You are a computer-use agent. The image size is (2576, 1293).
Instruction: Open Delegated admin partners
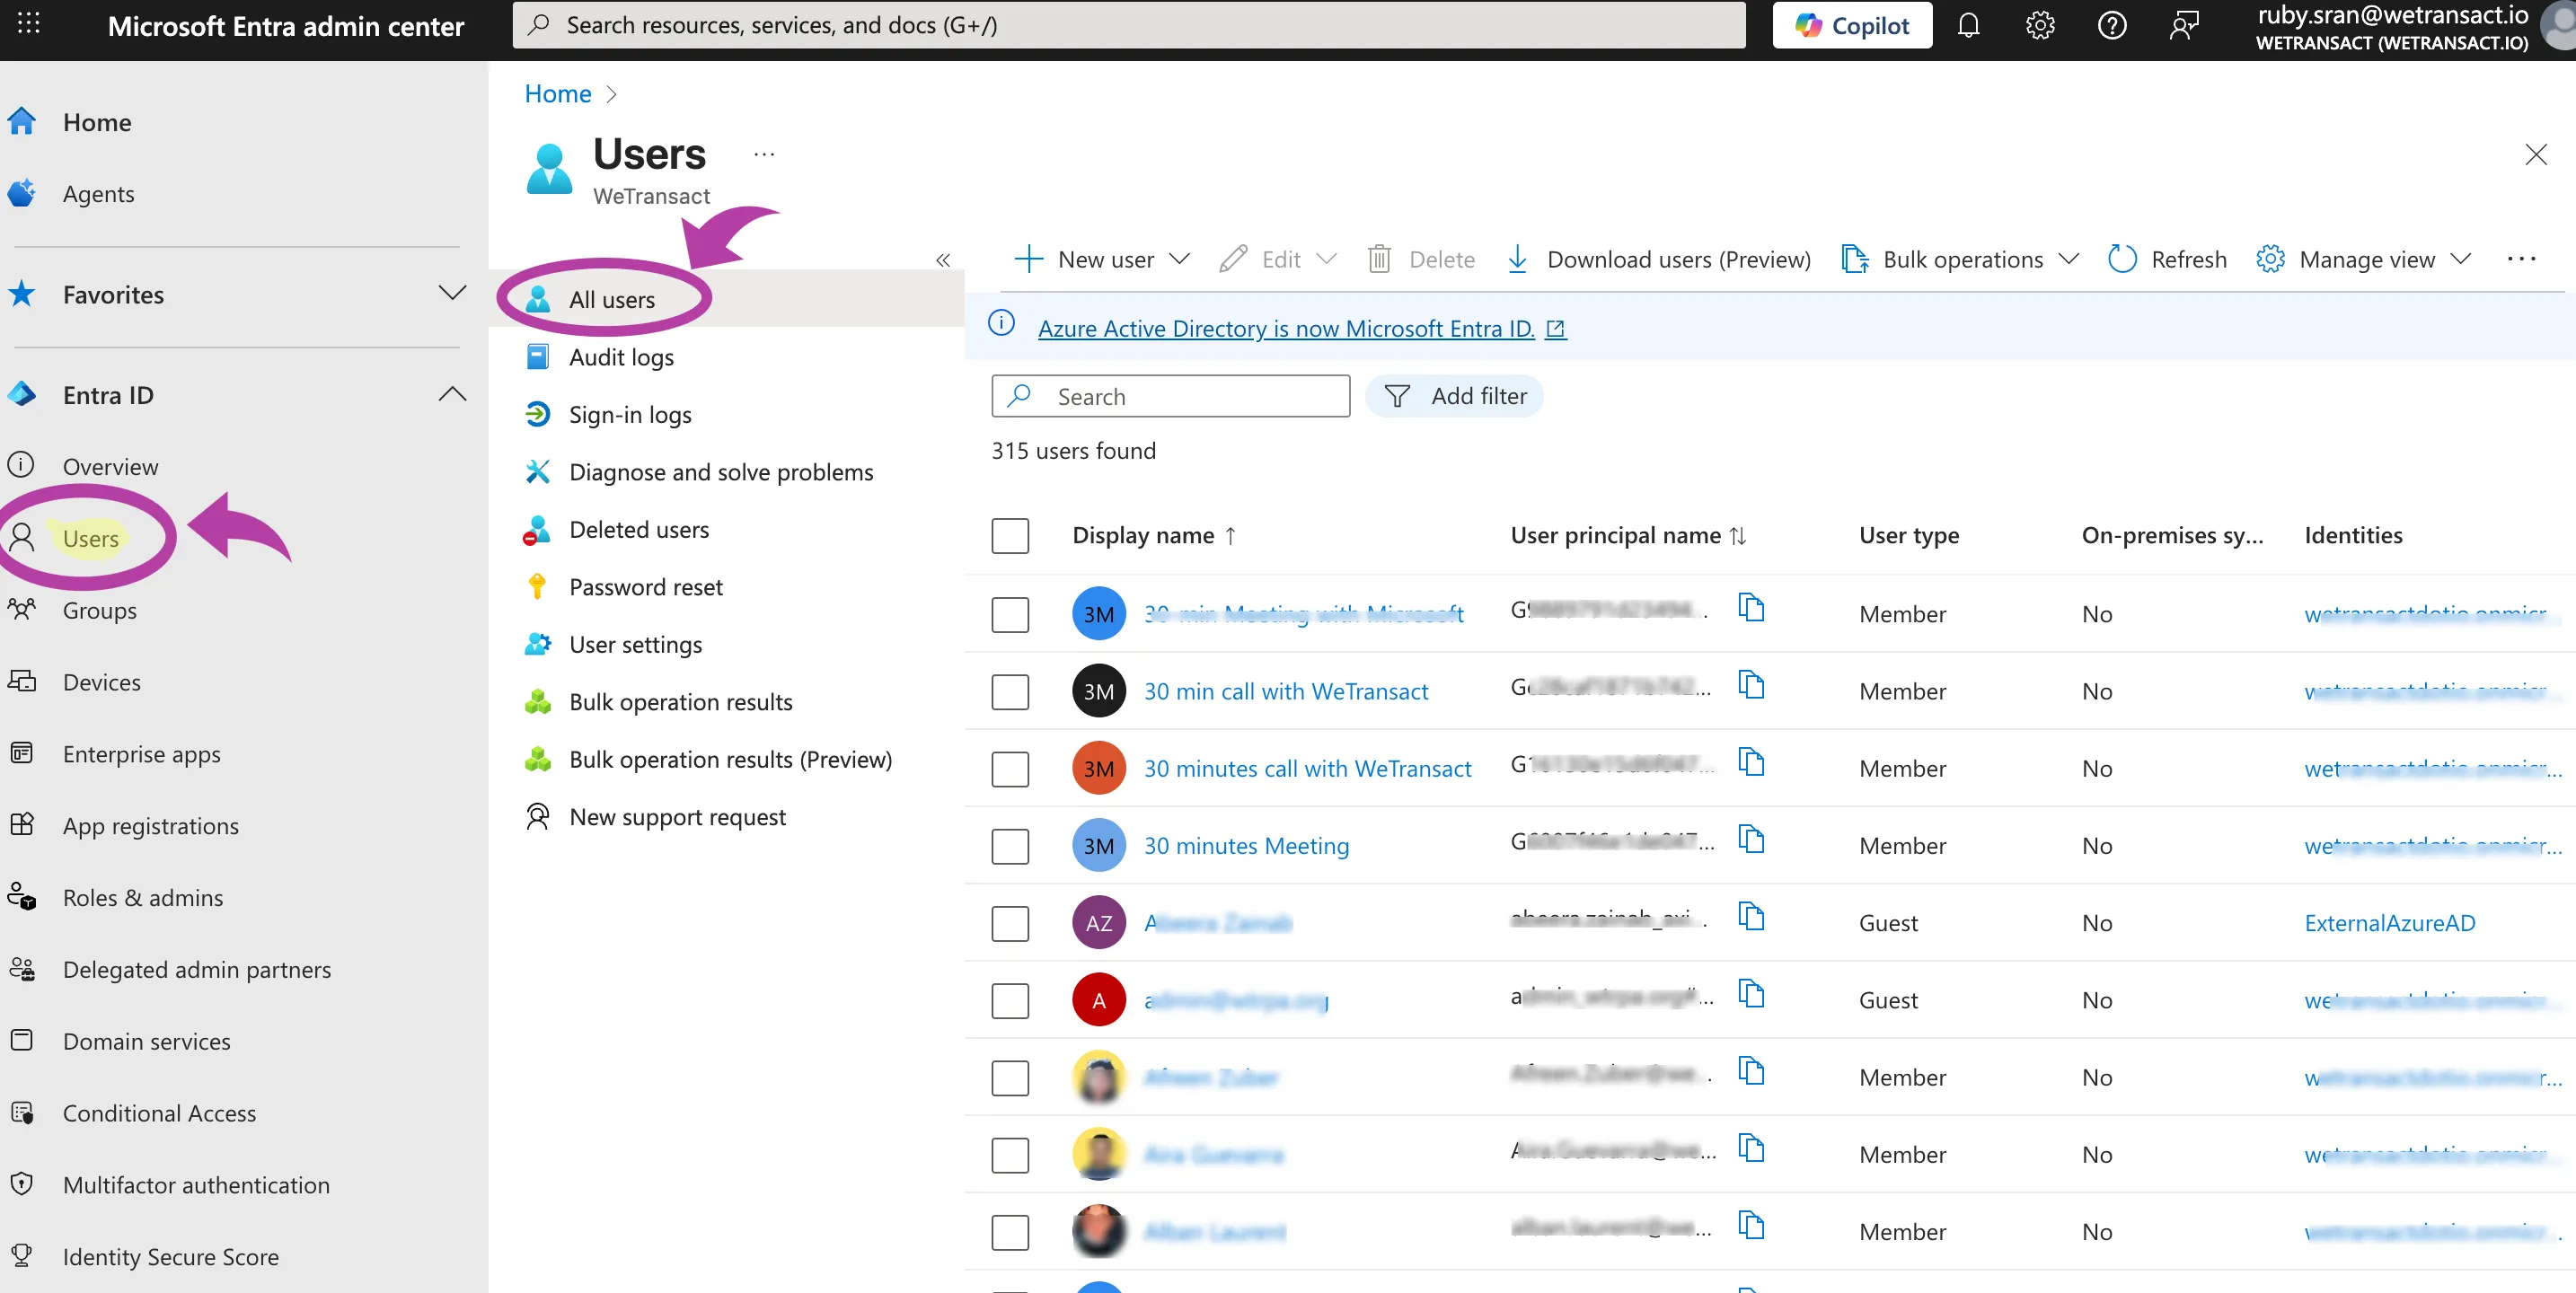pos(196,970)
